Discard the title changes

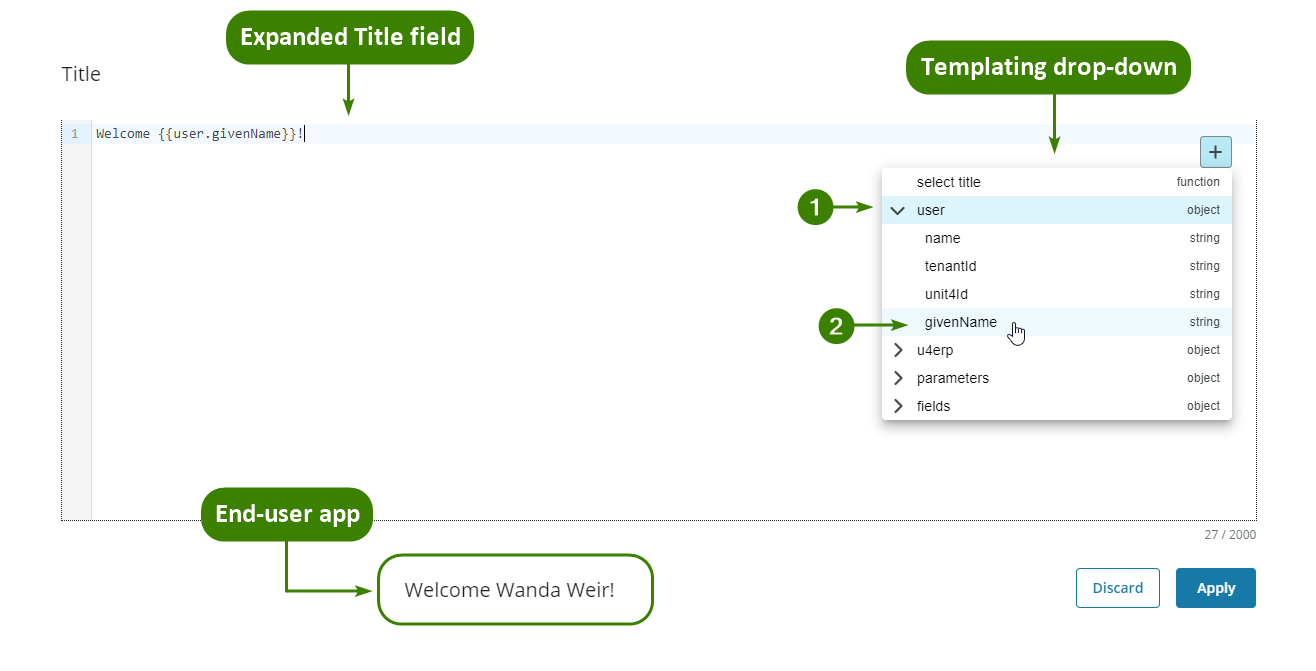[1117, 588]
